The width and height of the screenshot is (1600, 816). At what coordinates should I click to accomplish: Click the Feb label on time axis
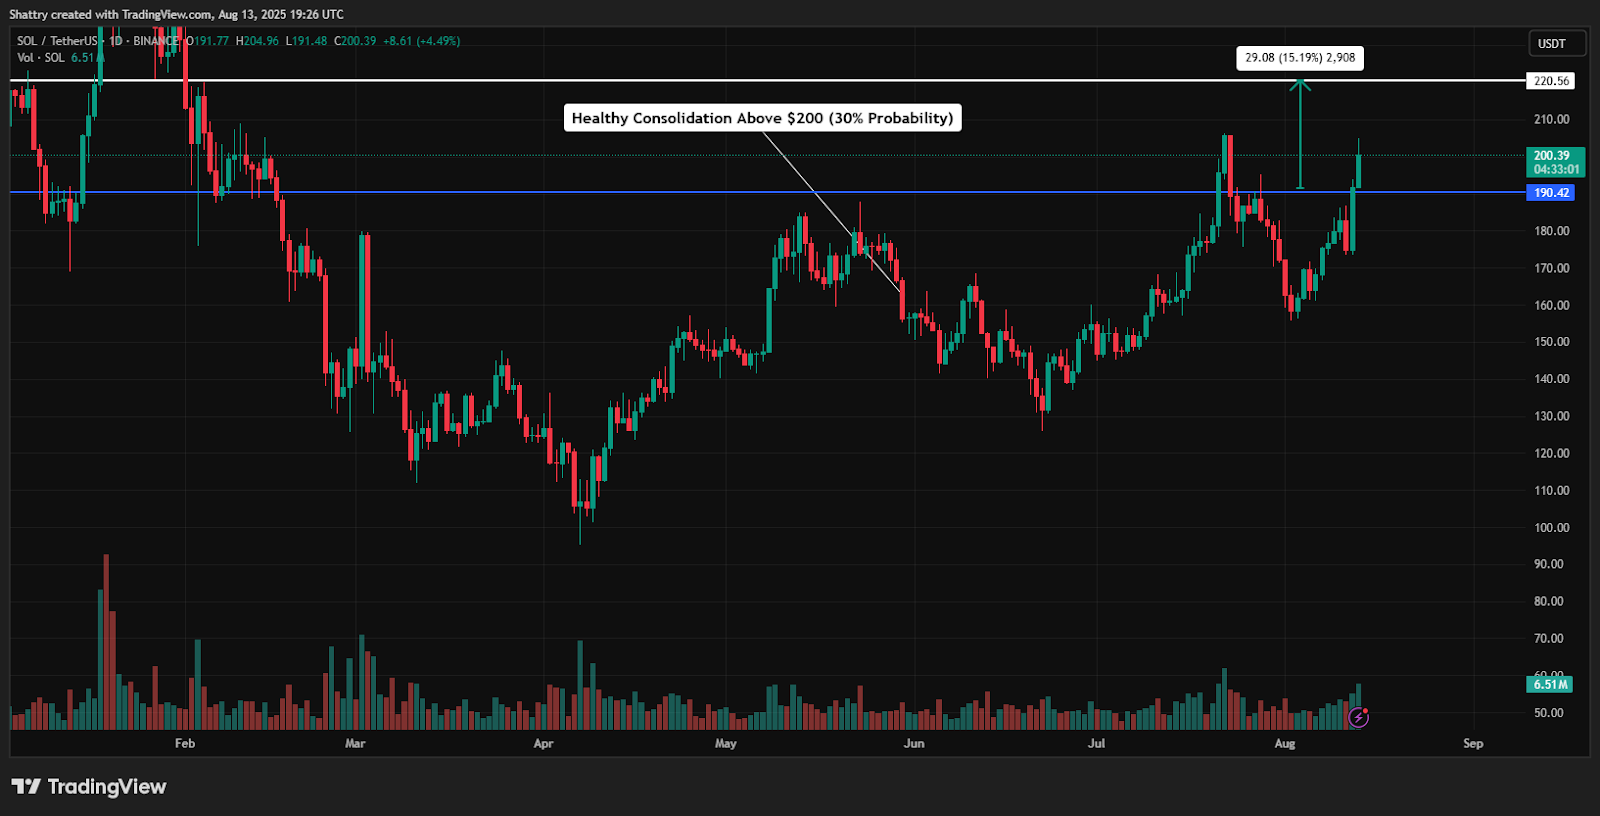click(x=185, y=743)
